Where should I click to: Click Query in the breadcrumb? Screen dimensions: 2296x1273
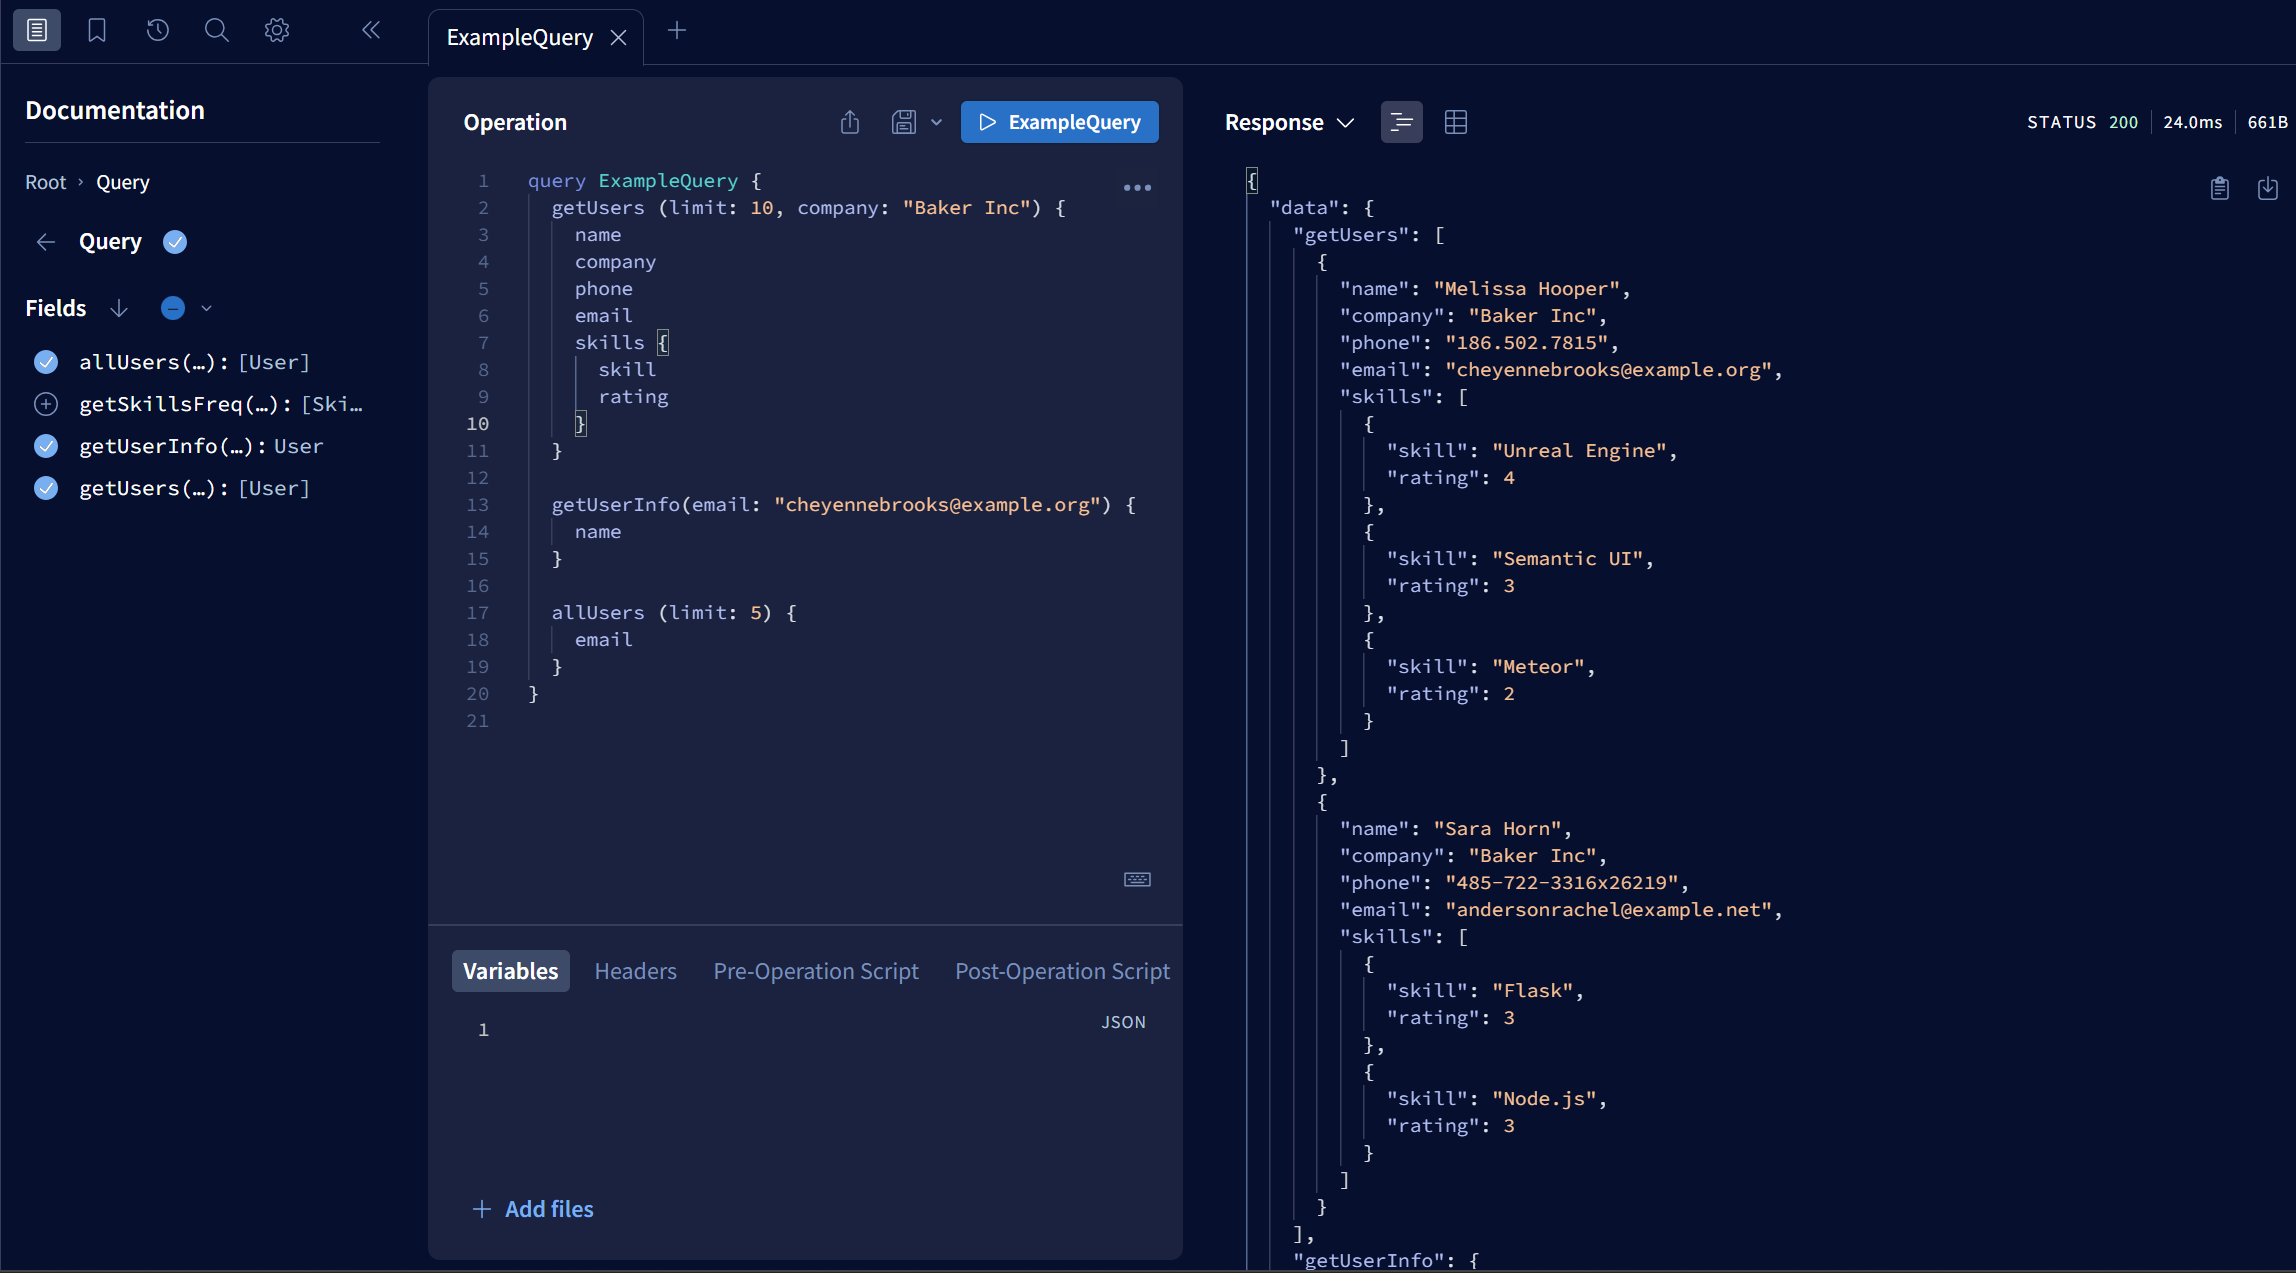[123, 182]
